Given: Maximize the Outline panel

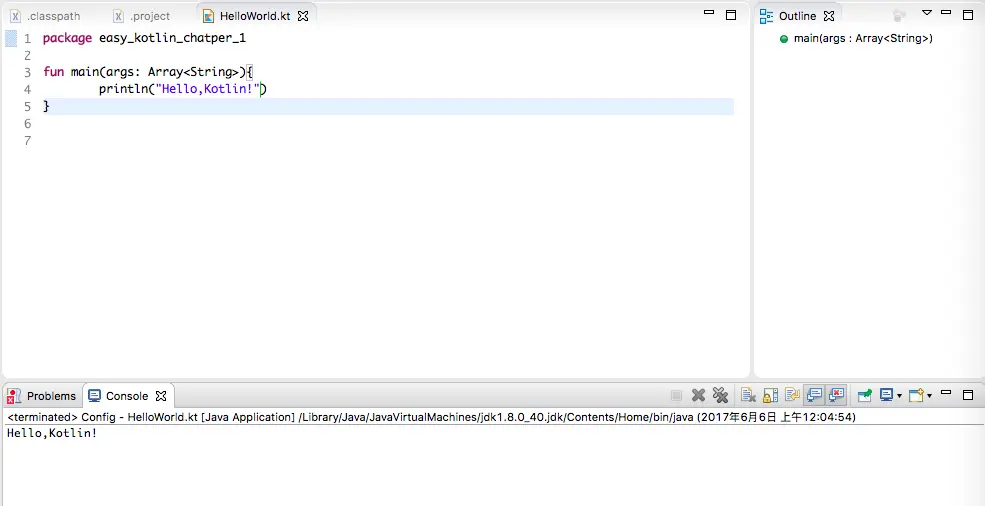Looking at the screenshot, I should tap(968, 15).
